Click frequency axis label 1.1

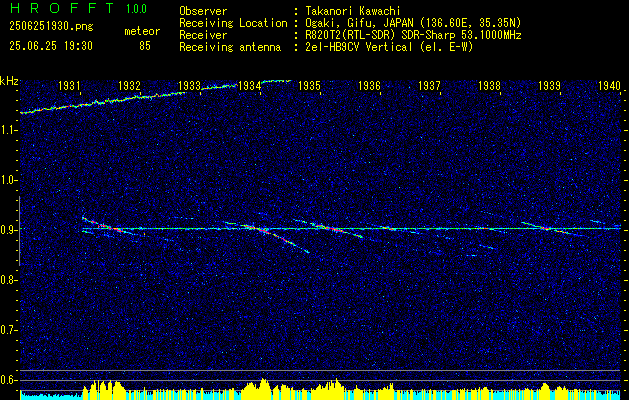pyautogui.click(x=9, y=131)
